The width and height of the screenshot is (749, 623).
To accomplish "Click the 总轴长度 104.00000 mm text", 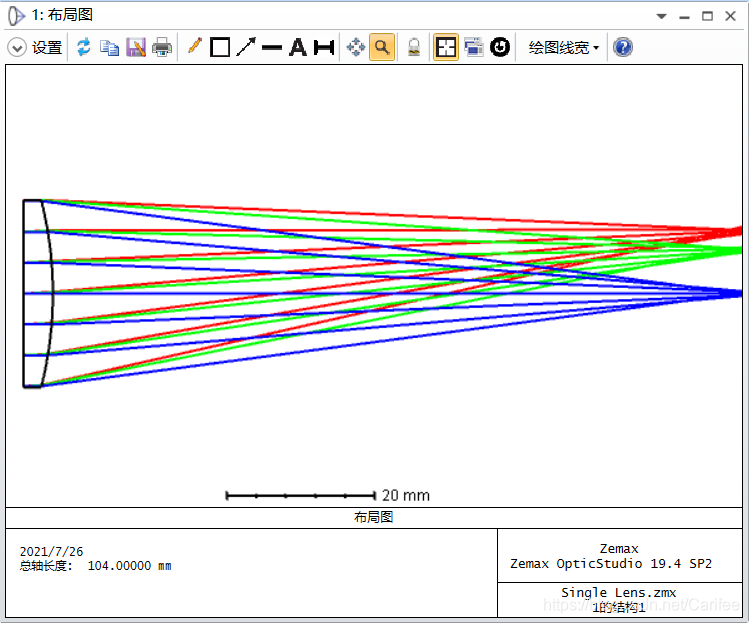I will (95, 566).
